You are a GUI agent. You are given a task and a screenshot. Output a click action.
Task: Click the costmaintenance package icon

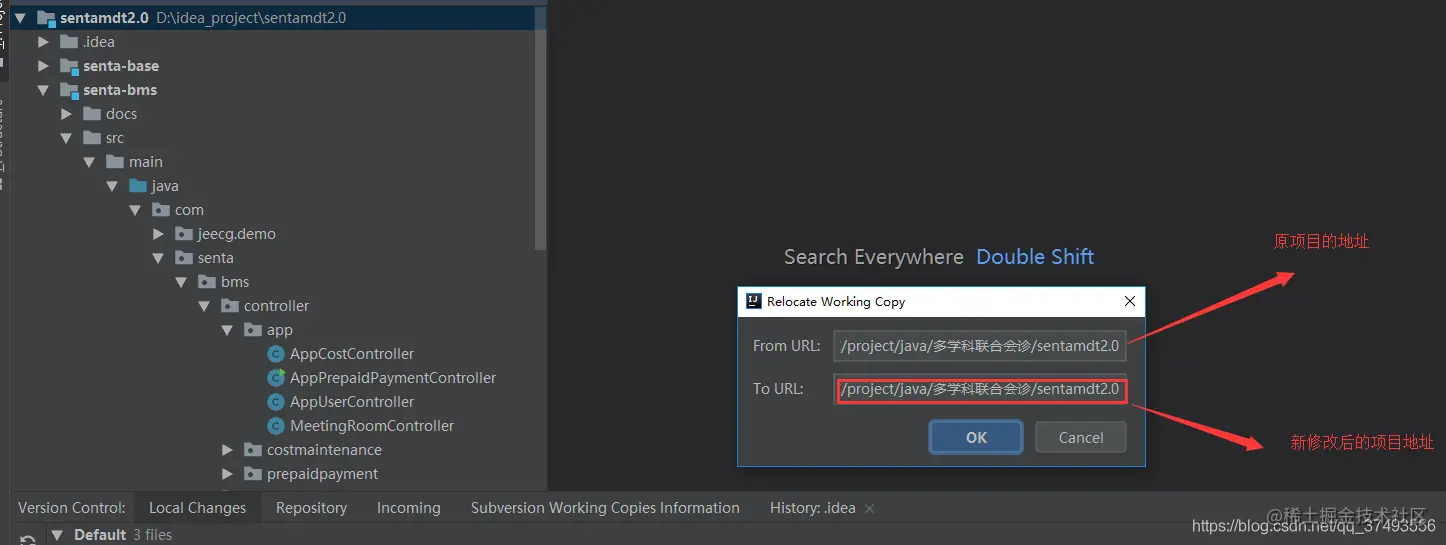tap(253, 450)
